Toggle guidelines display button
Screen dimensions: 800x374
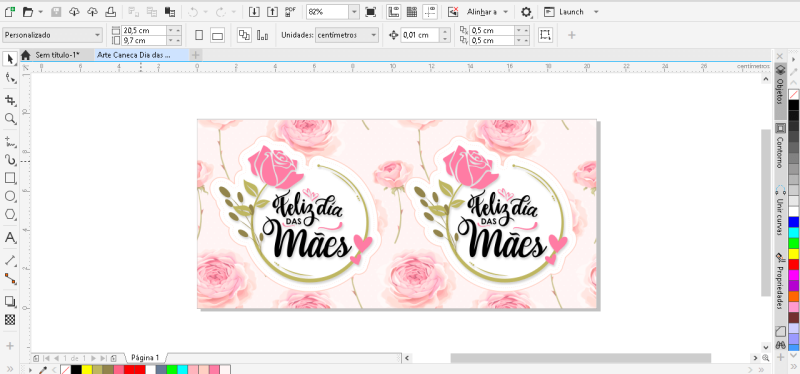click(x=430, y=11)
